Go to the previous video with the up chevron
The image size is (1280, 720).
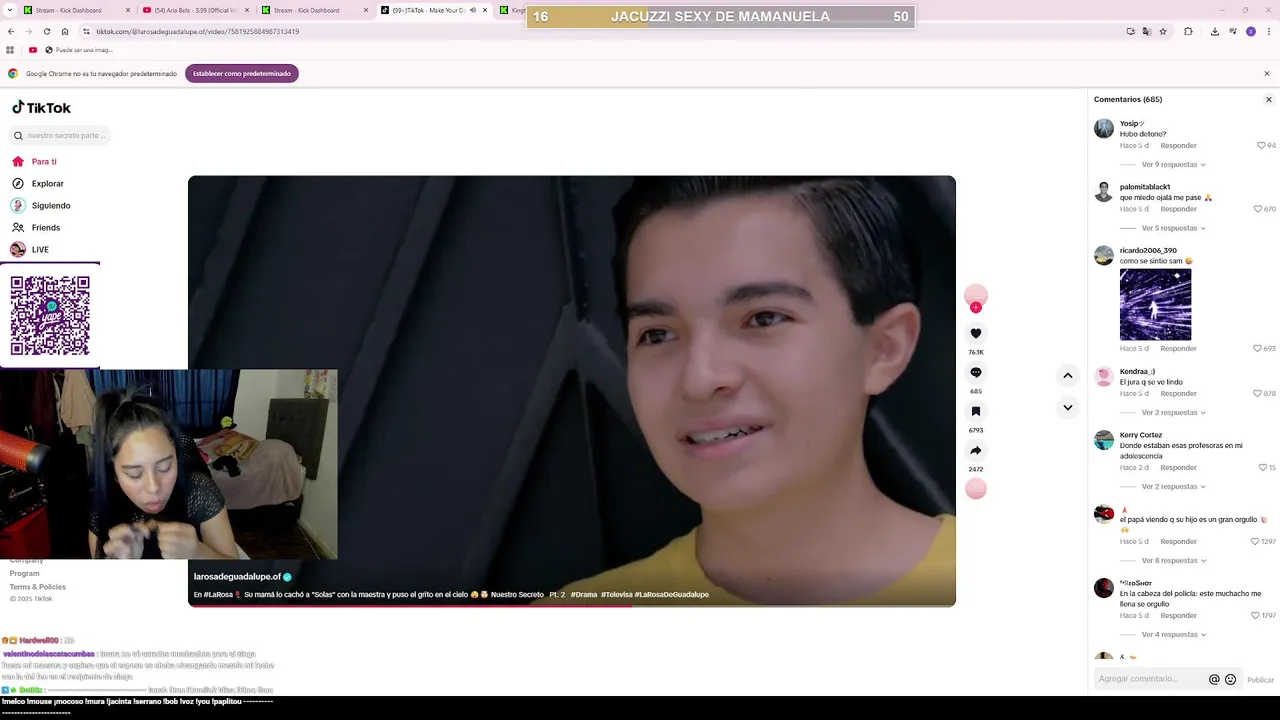pos(1068,376)
